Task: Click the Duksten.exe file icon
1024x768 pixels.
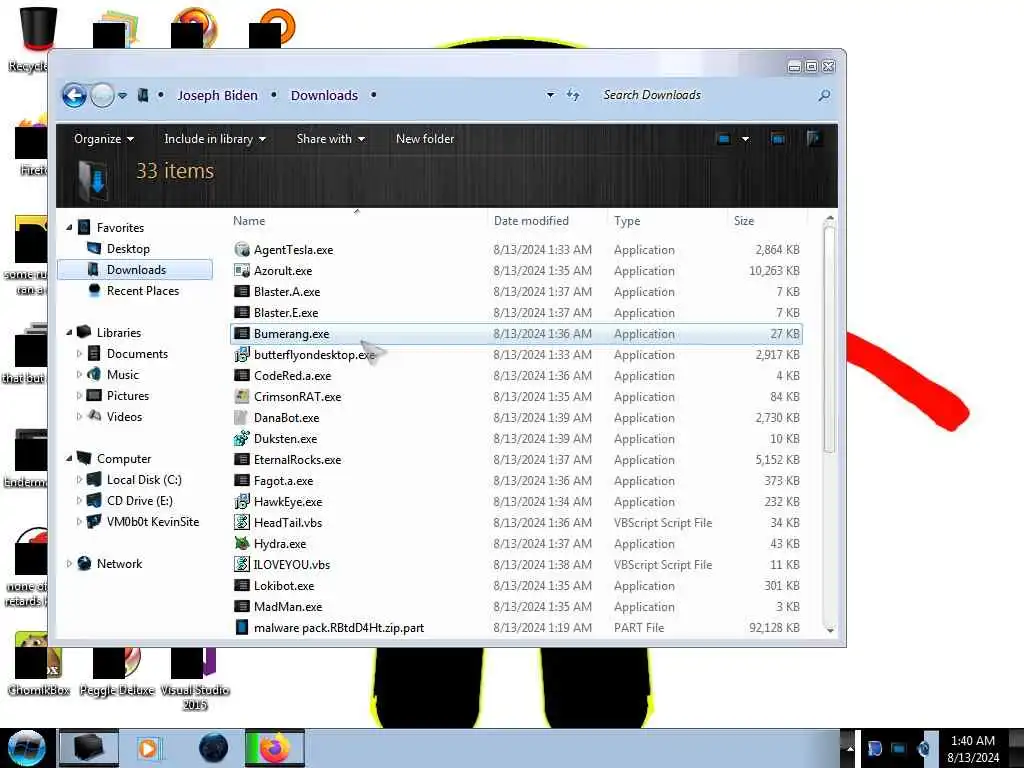Action: coord(242,438)
